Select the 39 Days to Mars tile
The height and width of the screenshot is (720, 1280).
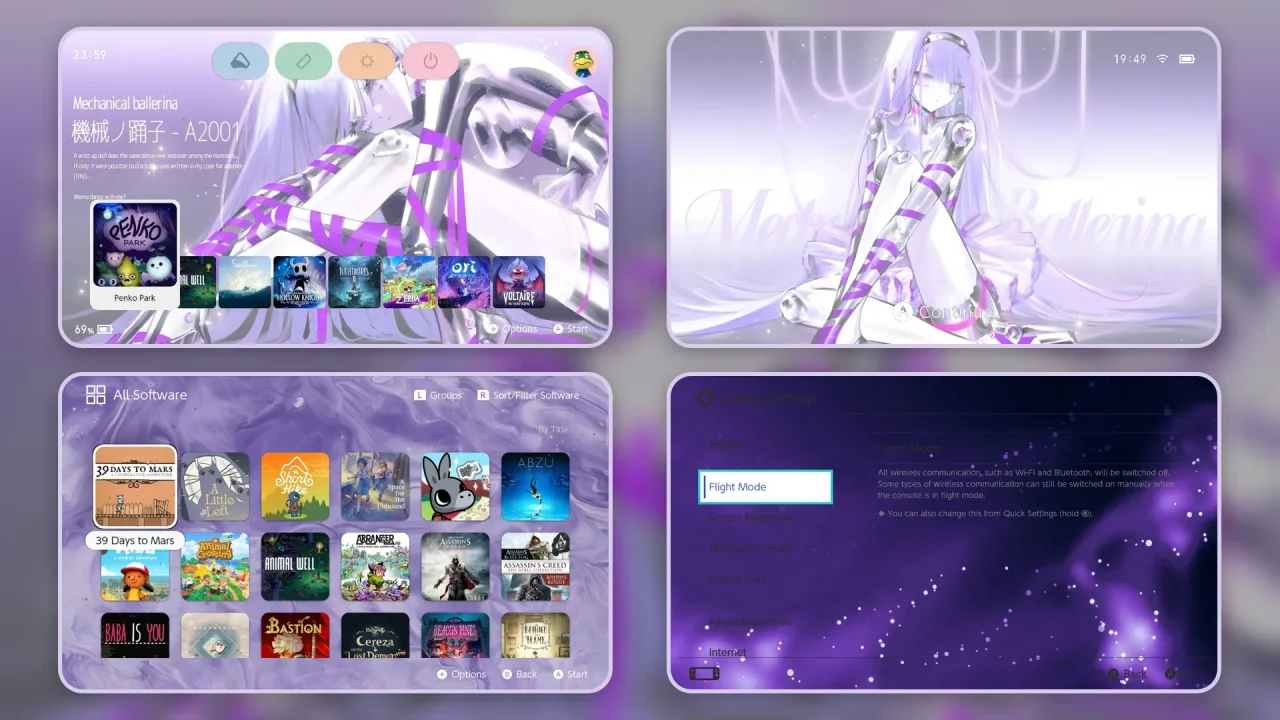(x=135, y=487)
